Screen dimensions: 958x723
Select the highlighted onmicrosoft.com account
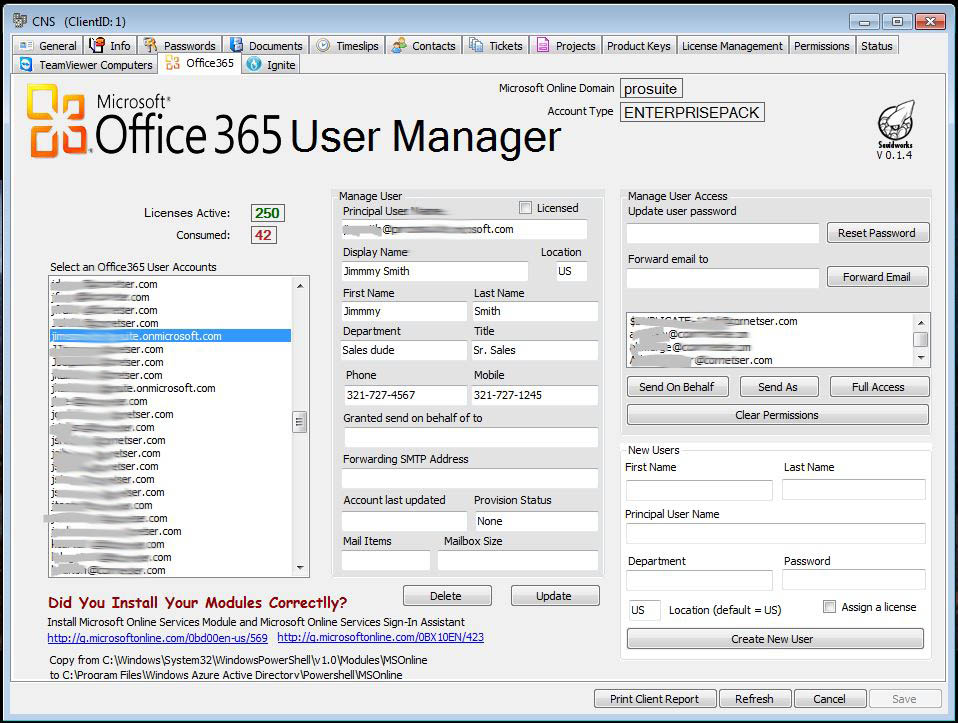pyautogui.click(x=170, y=336)
